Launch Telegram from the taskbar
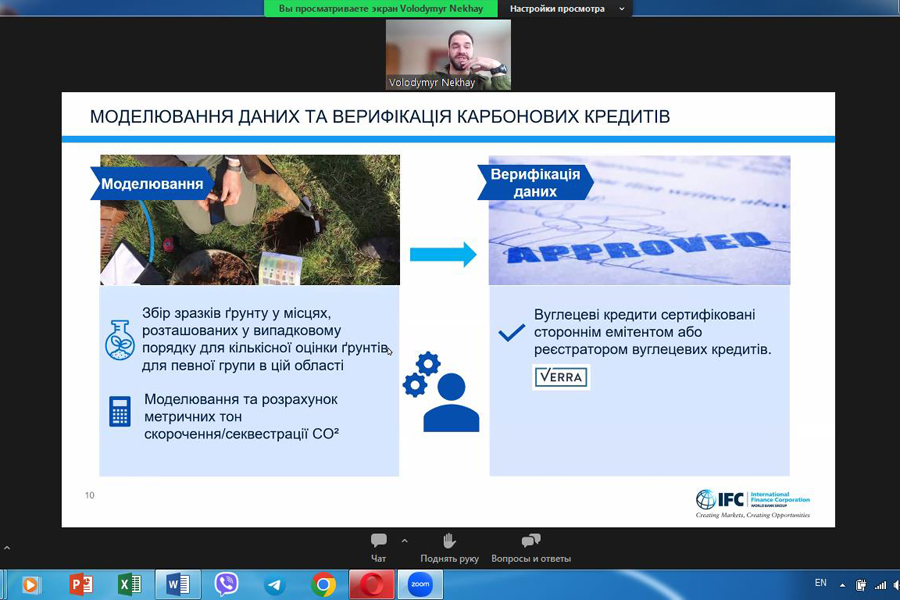This screenshot has height=600, width=900. [x=275, y=584]
